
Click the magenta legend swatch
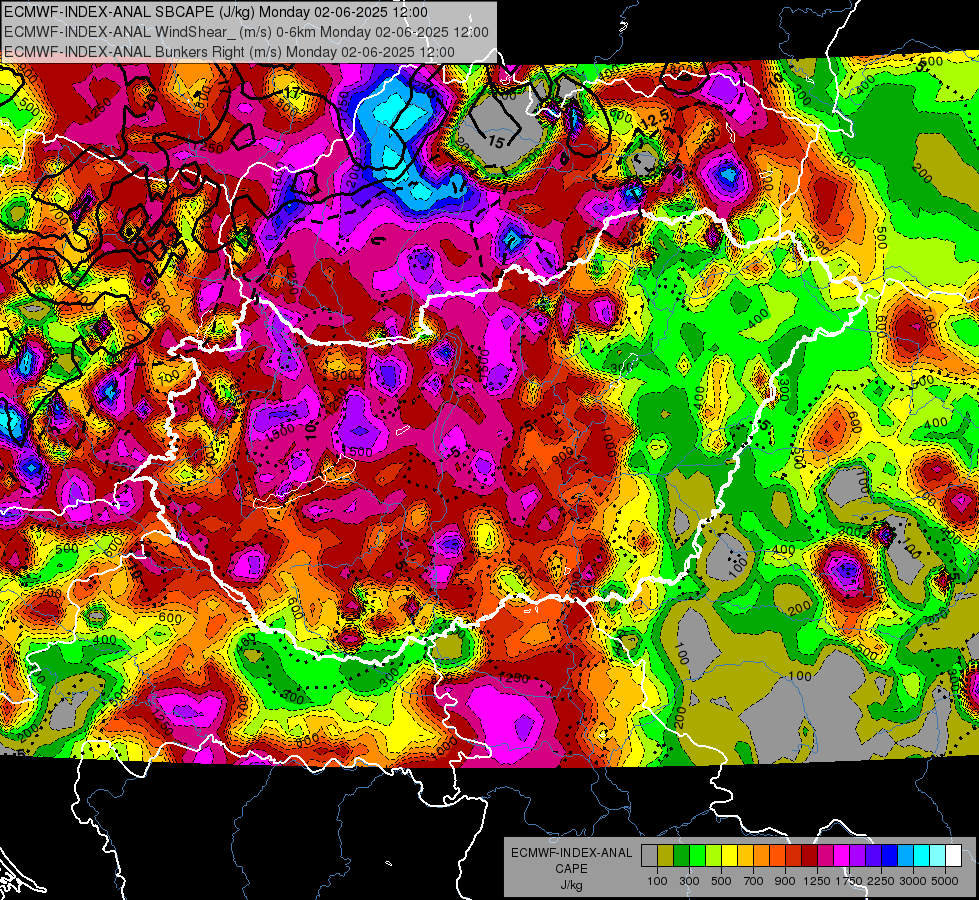842,856
